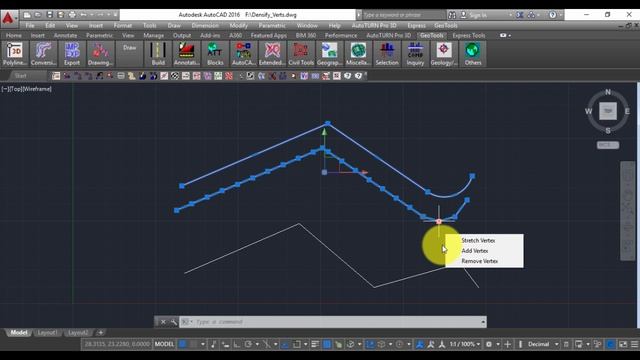Select Add Vertex from context menu
Image resolution: width=640 pixels, height=360 pixels.
[475, 251]
